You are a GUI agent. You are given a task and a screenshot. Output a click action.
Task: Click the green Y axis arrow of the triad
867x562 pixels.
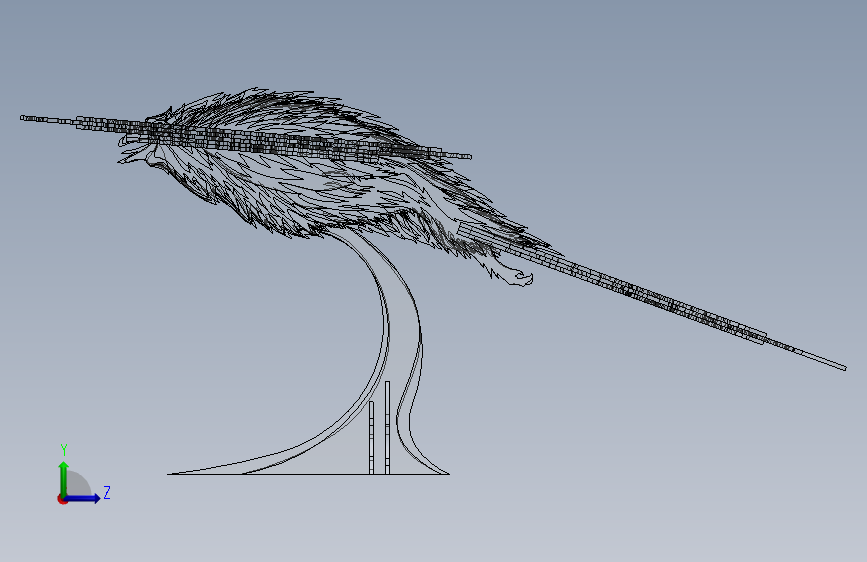coord(64,478)
